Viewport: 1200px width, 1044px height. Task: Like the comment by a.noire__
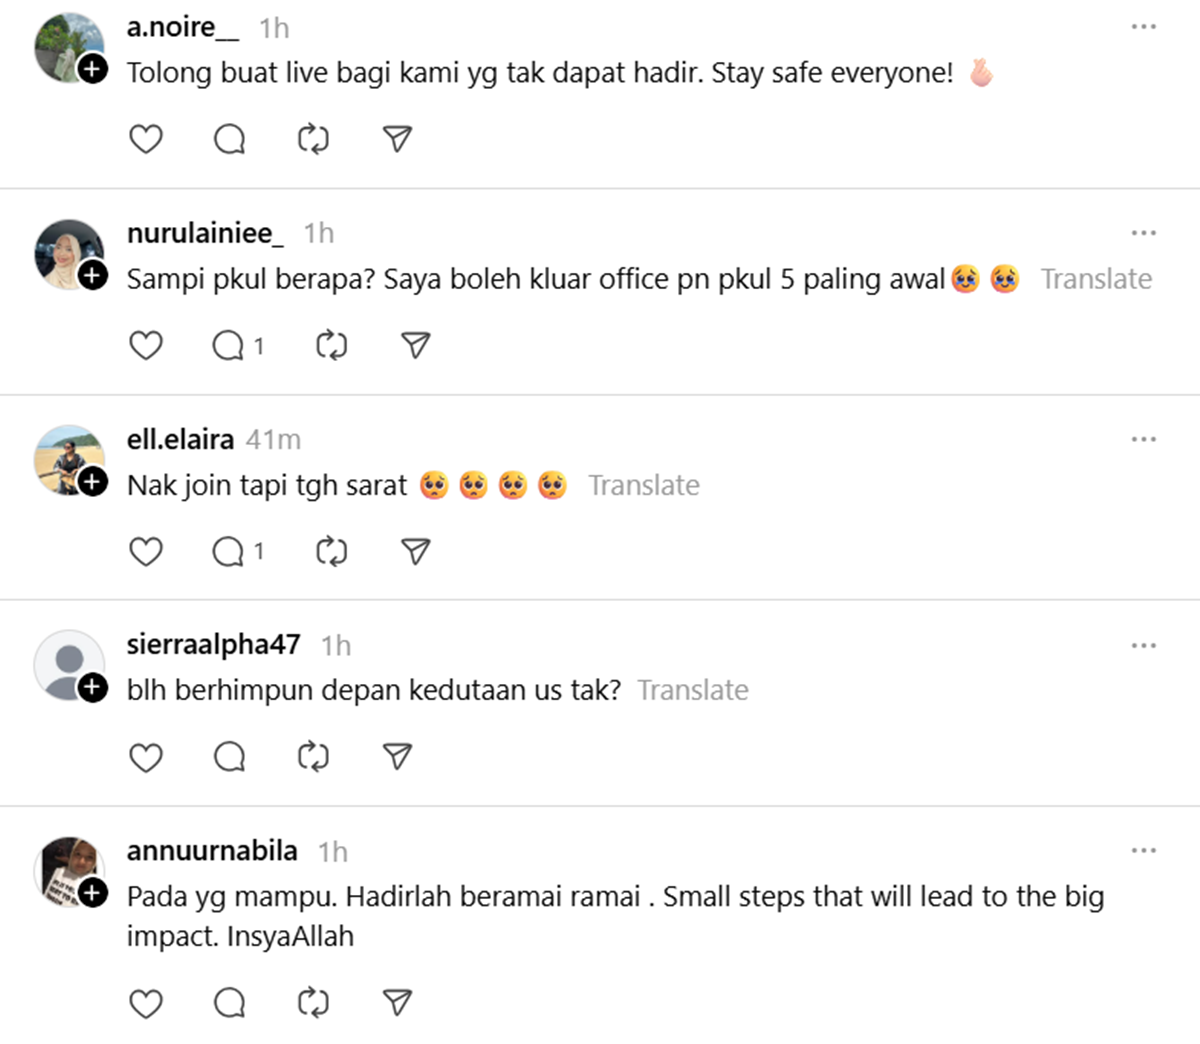pyautogui.click(x=146, y=139)
